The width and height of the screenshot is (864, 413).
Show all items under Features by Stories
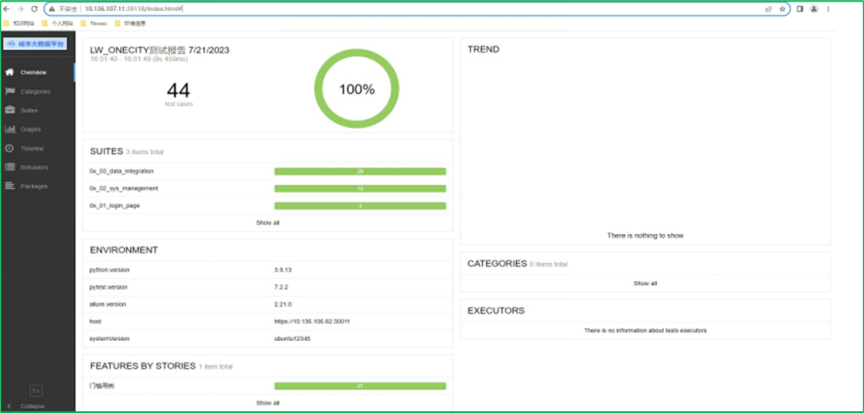pos(268,402)
